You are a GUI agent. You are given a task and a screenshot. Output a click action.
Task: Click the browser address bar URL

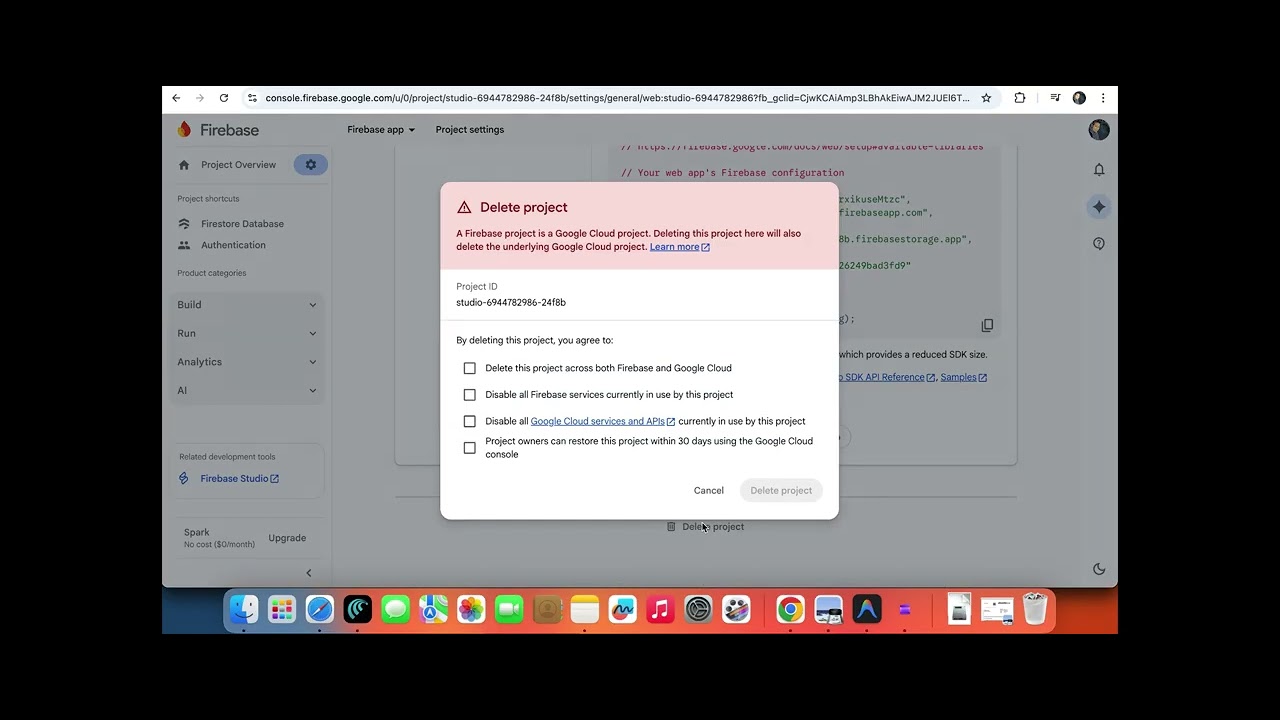coord(617,98)
